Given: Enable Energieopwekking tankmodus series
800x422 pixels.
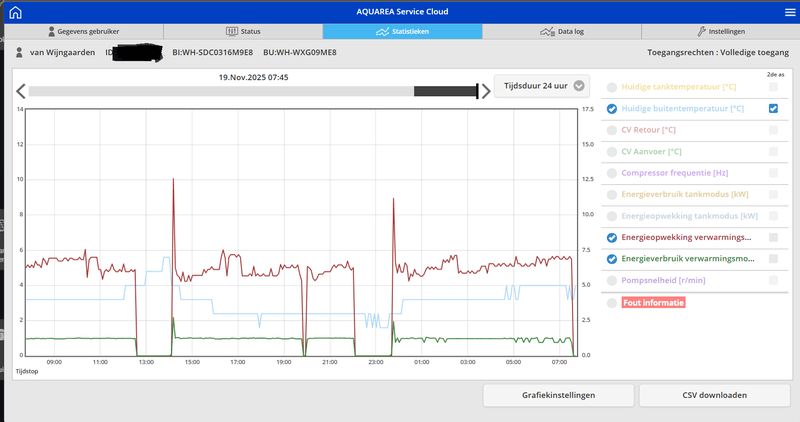Looking at the screenshot, I should click(612, 216).
